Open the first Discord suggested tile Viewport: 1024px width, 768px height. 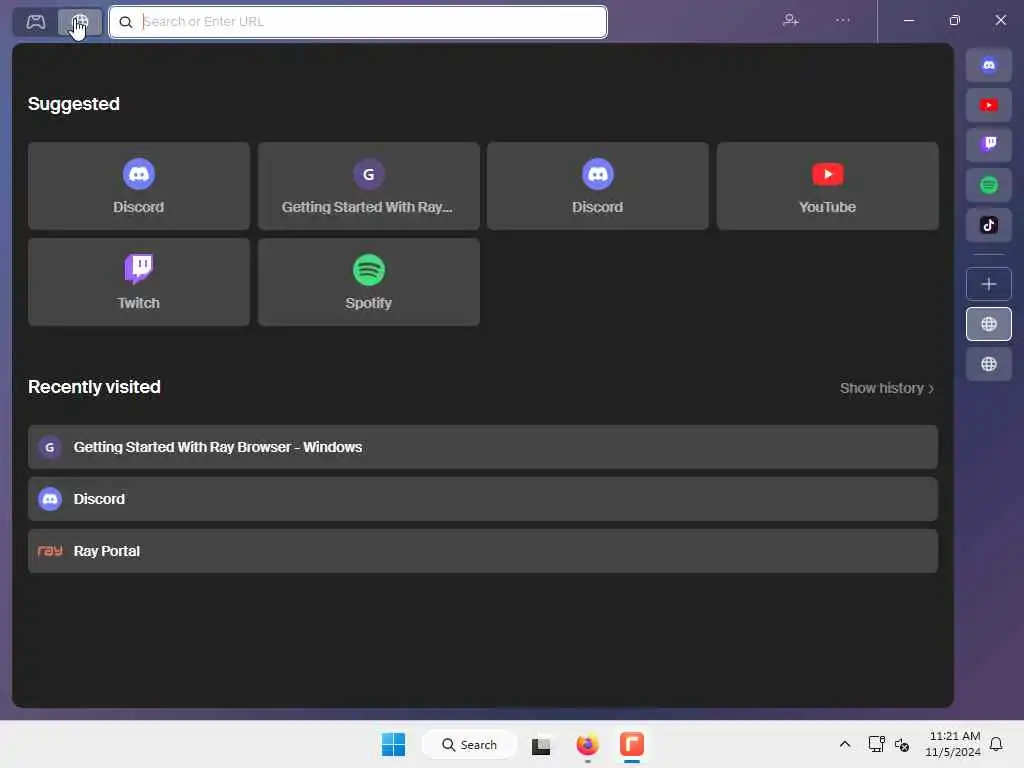pyautogui.click(x=138, y=186)
